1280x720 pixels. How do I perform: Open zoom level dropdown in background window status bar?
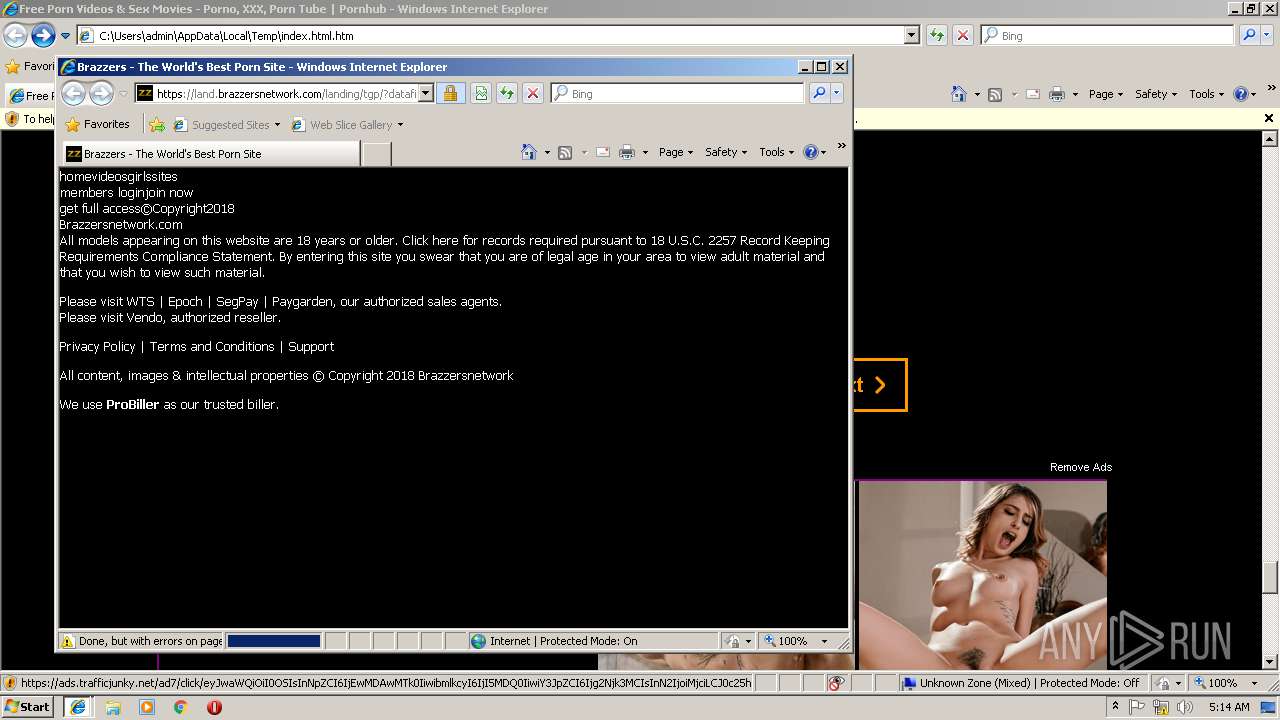coord(1255,683)
